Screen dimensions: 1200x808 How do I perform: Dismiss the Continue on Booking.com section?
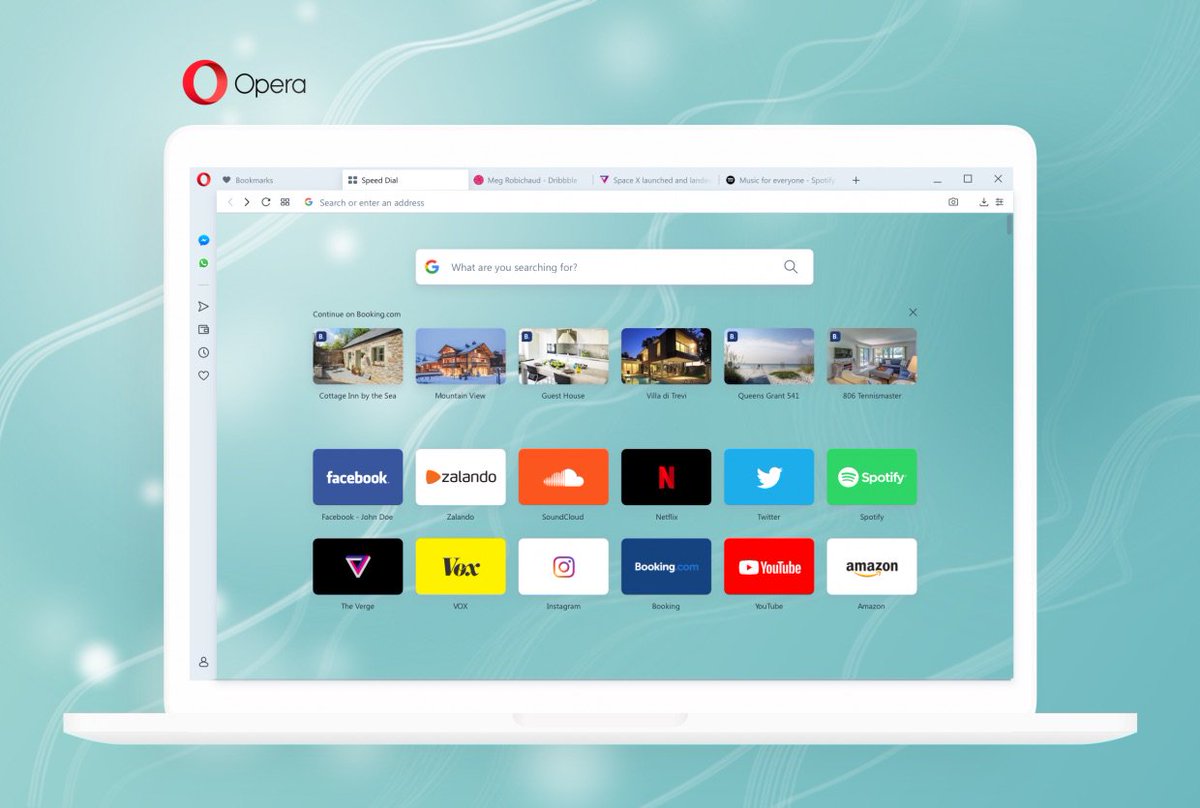coord(913,312)
